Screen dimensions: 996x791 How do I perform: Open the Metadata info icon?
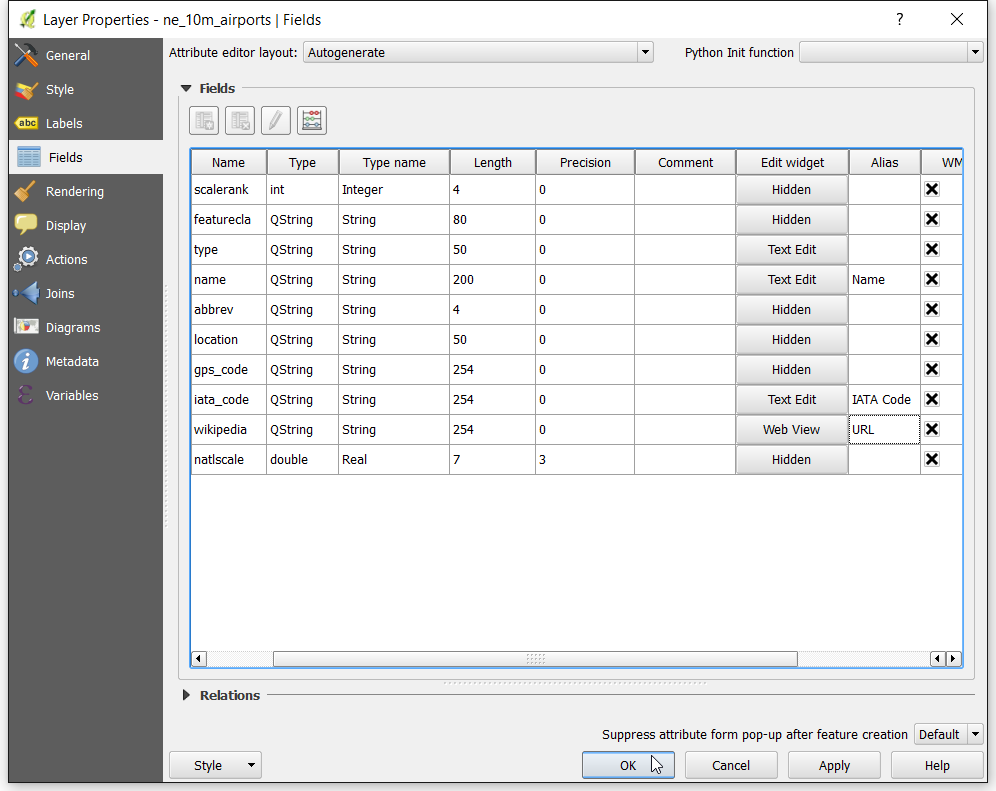point(26,361)
